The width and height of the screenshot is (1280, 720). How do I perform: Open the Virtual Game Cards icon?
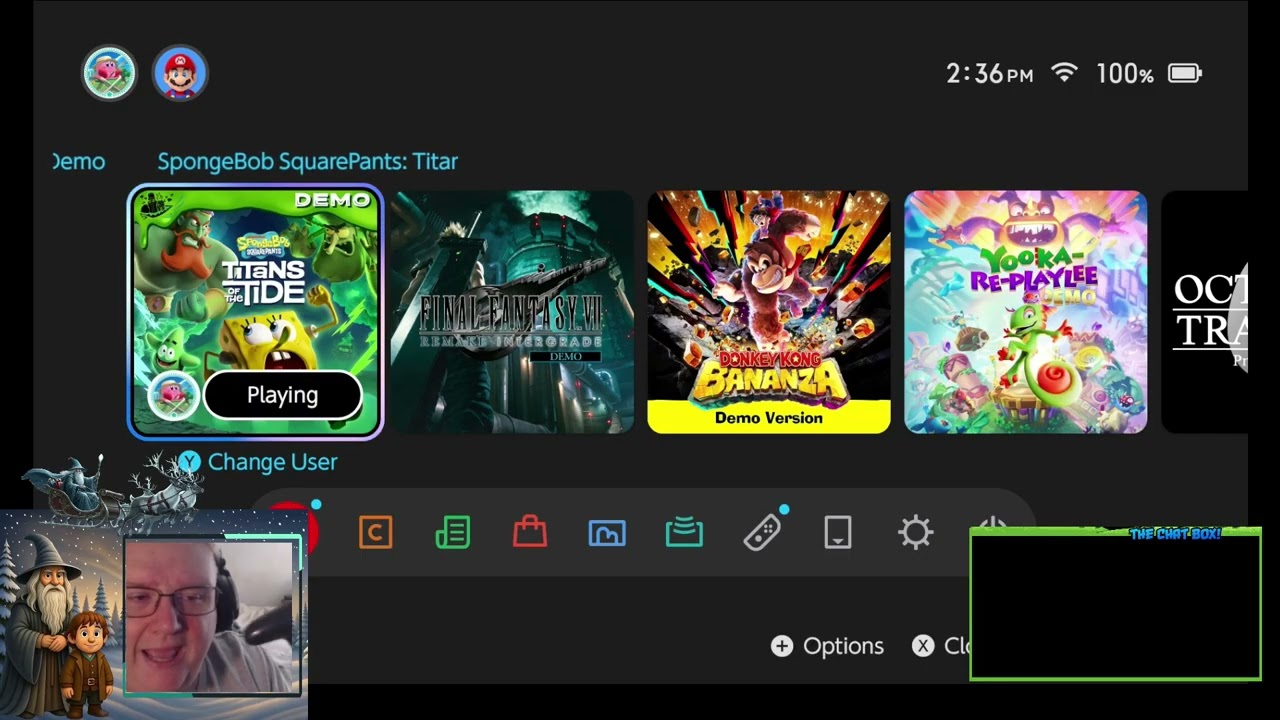tap(838, 533)
